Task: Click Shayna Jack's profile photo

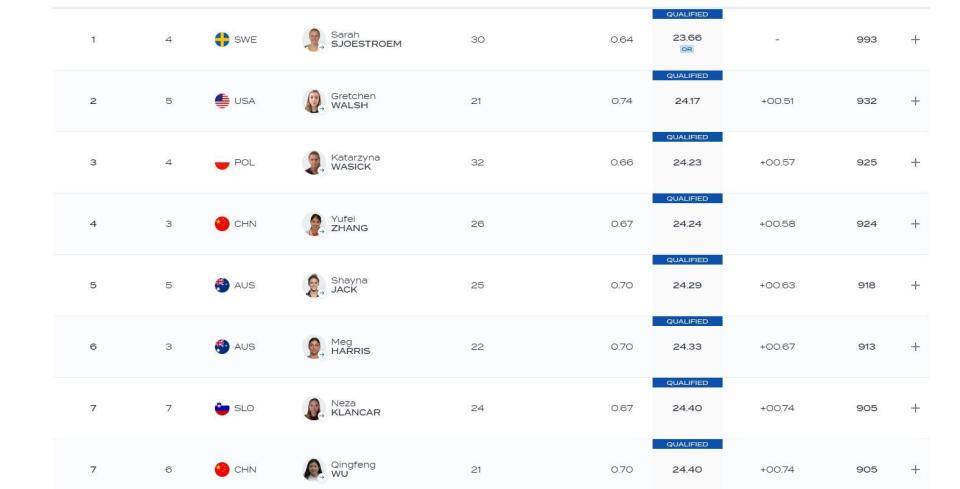Action: tap(313, 285)
